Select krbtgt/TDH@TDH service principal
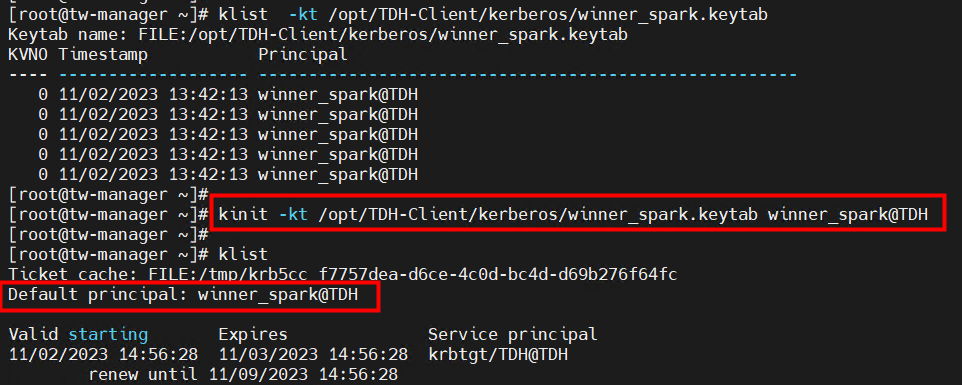This screenshot has width=962, height=385. (498, 354)
